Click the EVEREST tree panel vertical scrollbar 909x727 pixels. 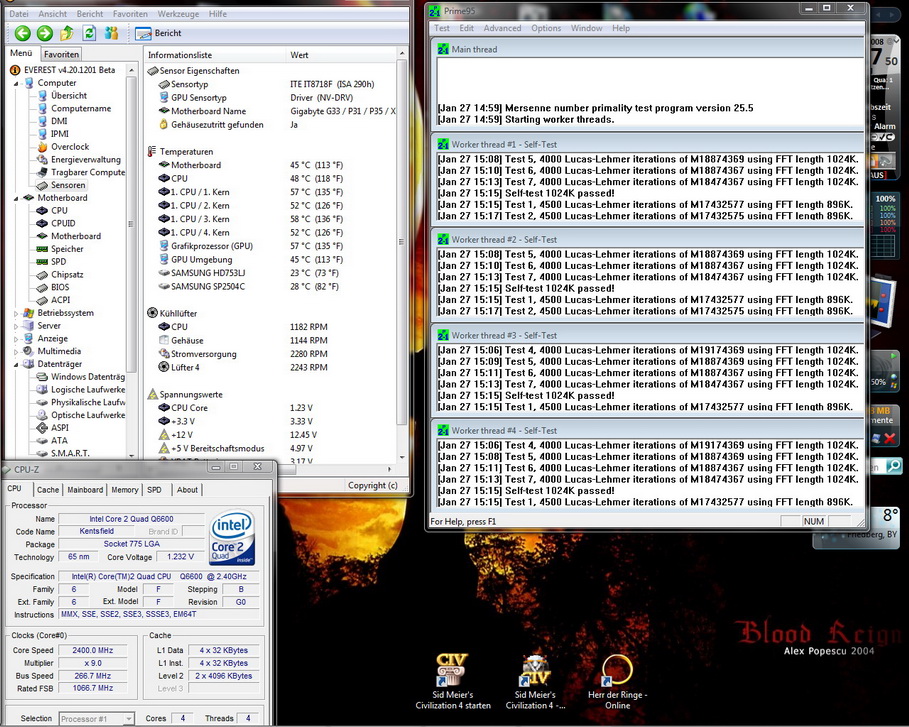(x=131, y=261)
